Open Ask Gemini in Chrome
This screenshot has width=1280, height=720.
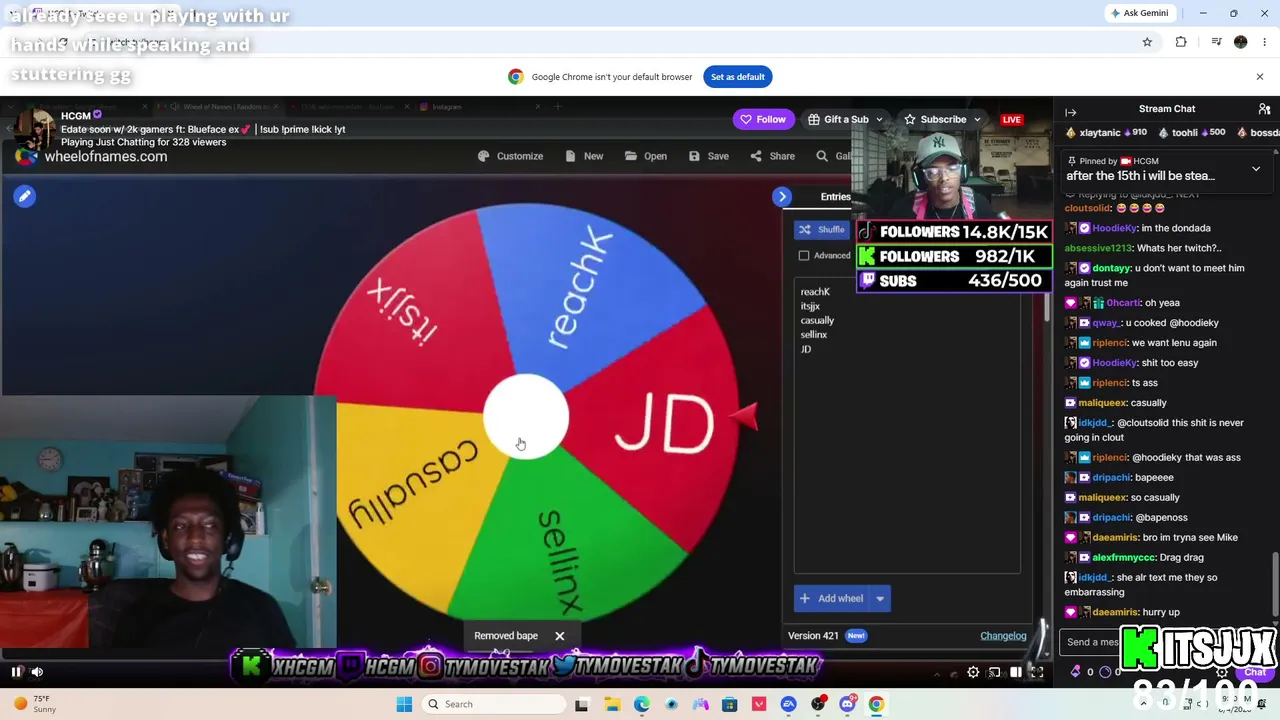point(1138,13)
